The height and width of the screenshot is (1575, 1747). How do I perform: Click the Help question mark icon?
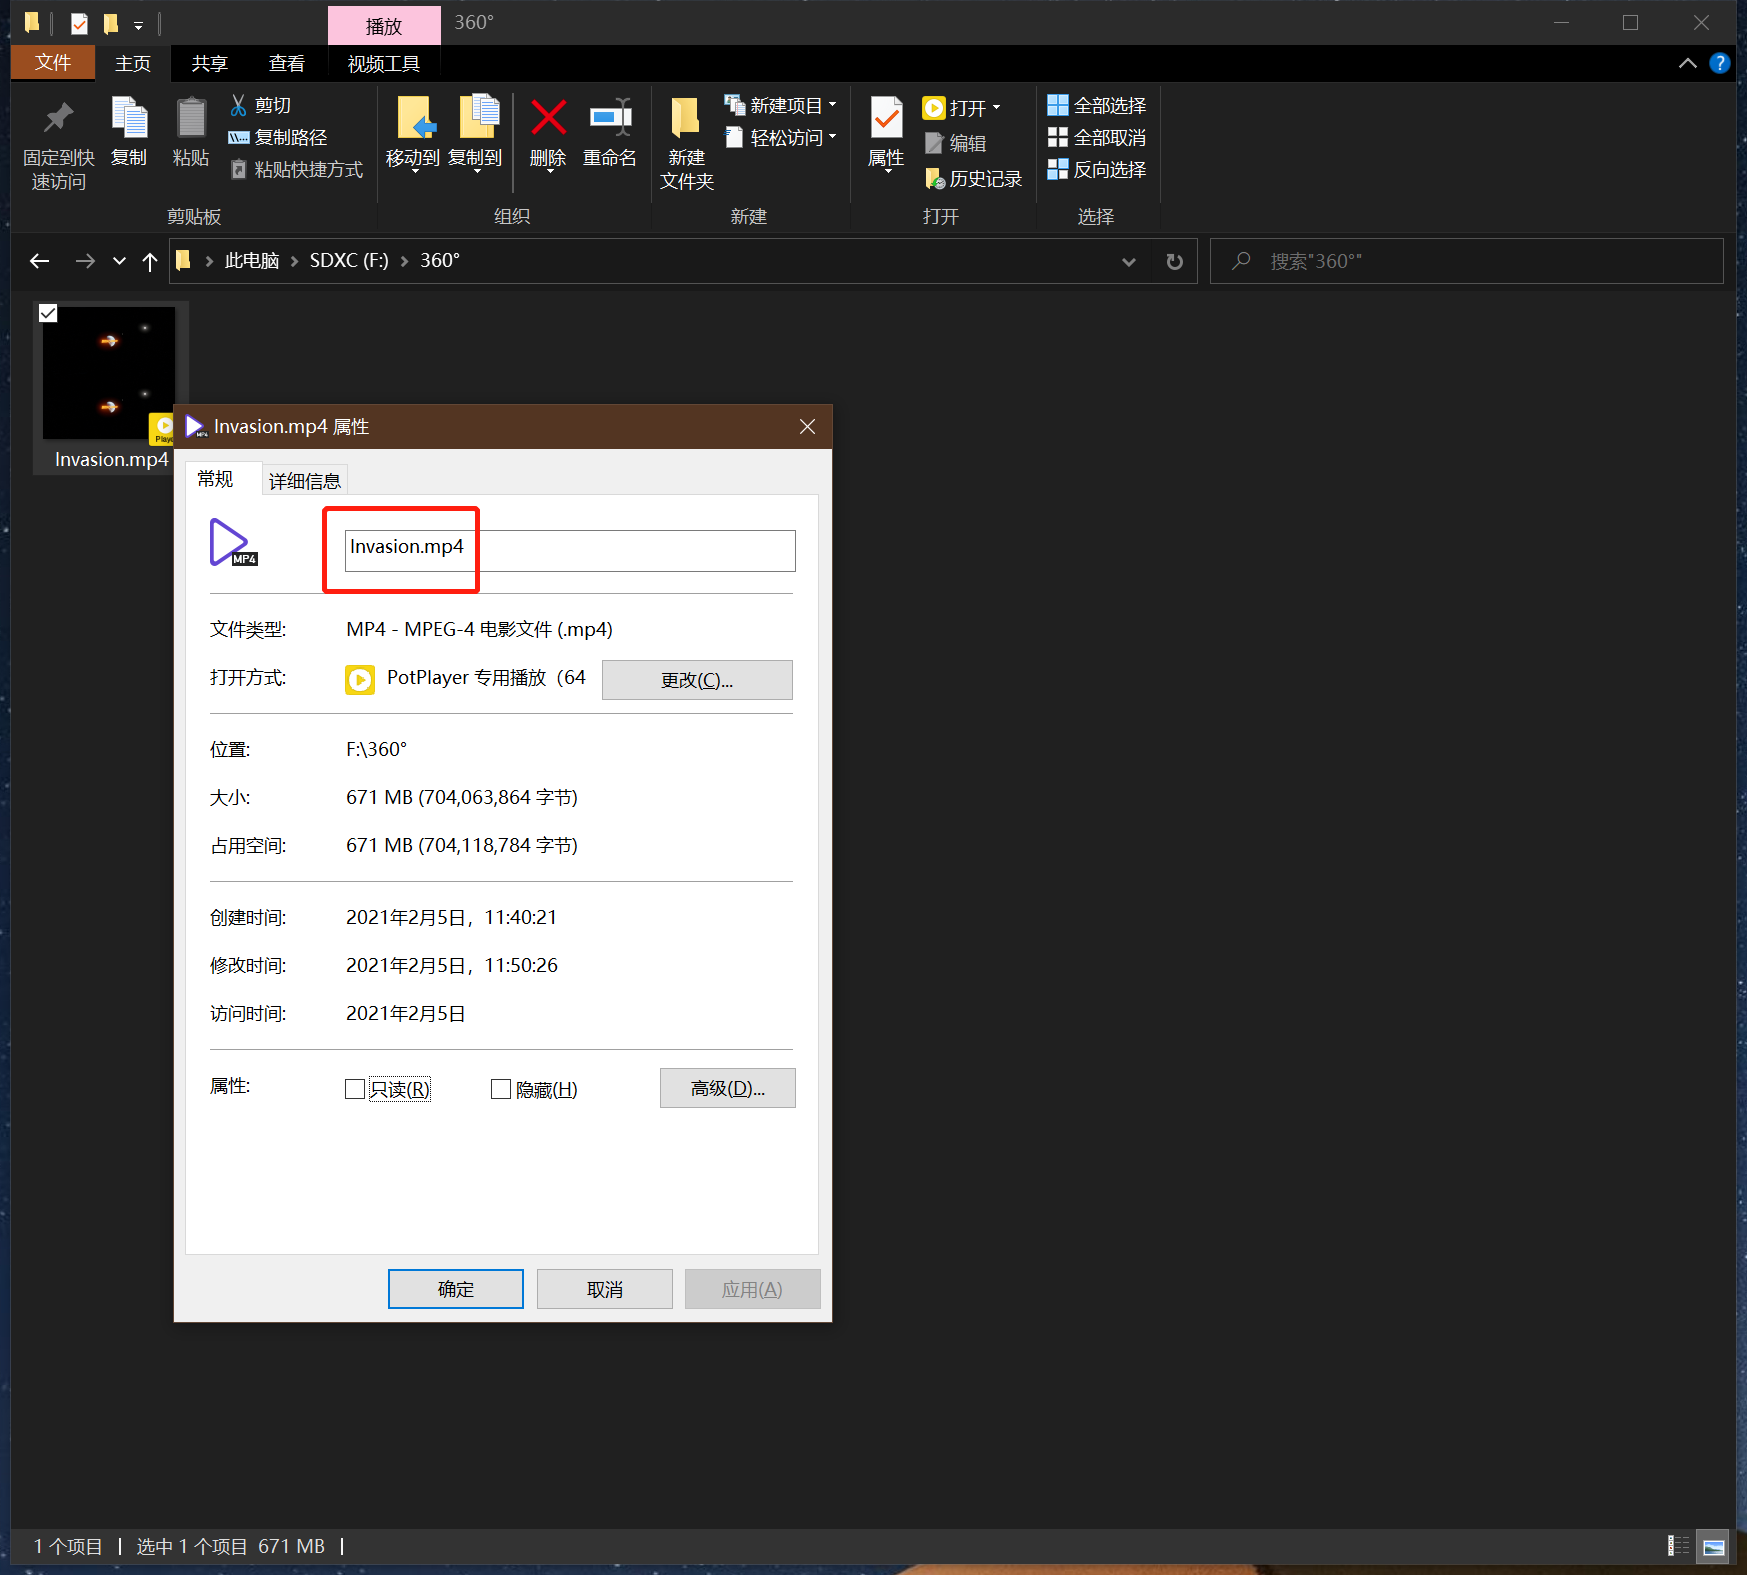coord(1719,63)
